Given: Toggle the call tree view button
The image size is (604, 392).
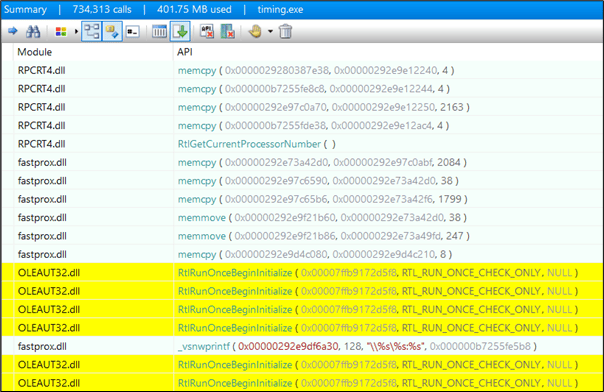Looking at the screenshot, I should click(92, 32).
